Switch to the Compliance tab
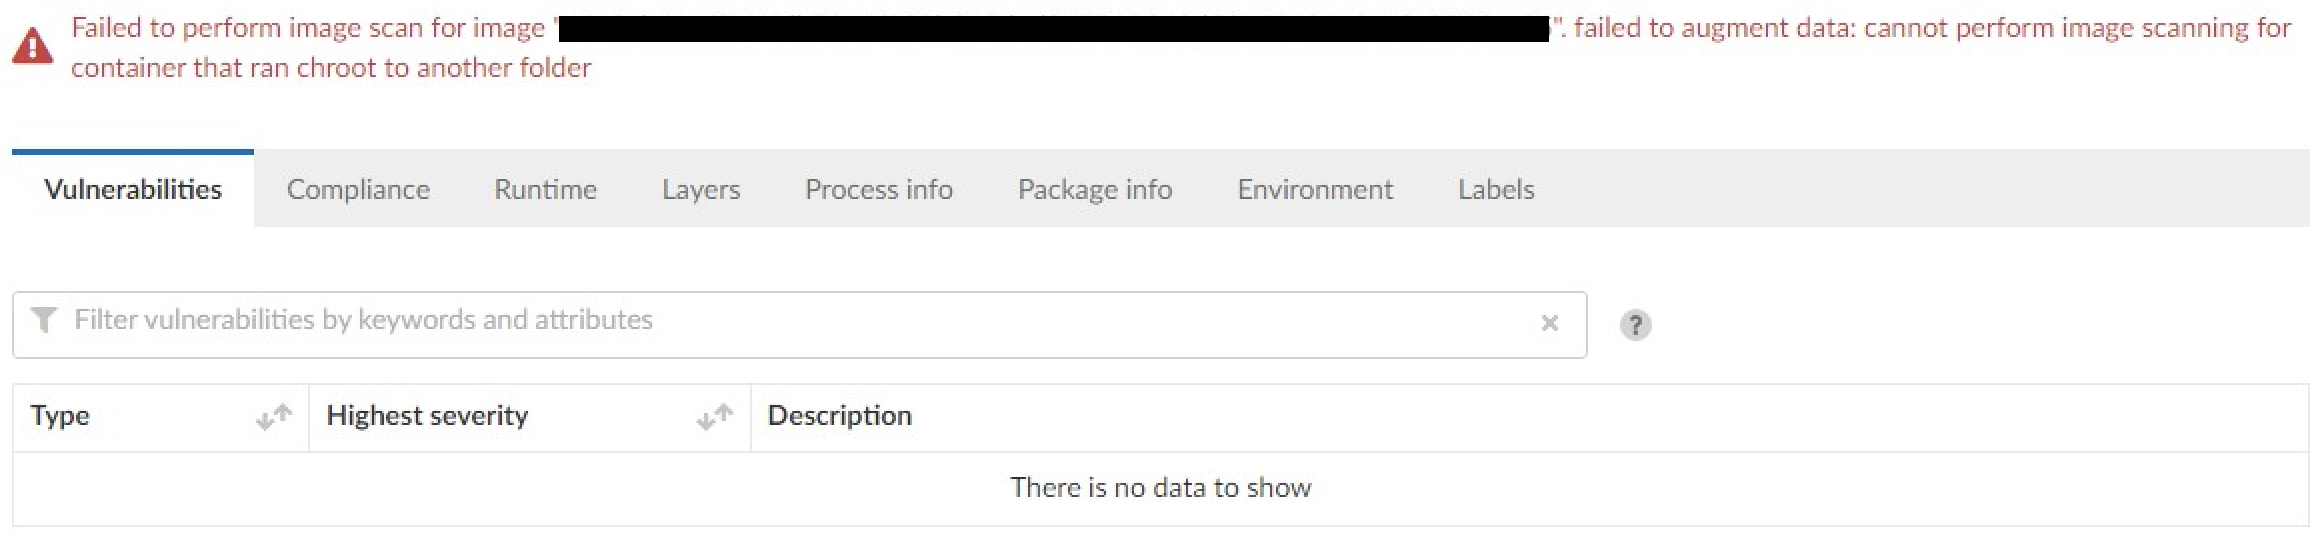The width and height of the screenshot is (2318, 536). (358, 189)
